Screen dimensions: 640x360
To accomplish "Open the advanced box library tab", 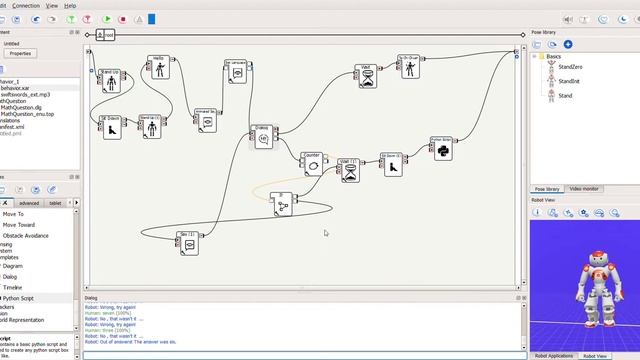I will pyautogui.click(x=29, y=203).
